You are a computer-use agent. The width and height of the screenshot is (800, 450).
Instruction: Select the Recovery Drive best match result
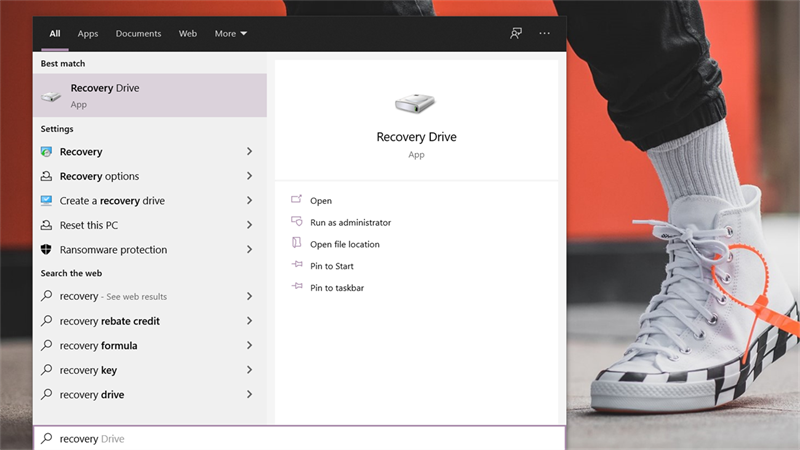tap(150, 95)
